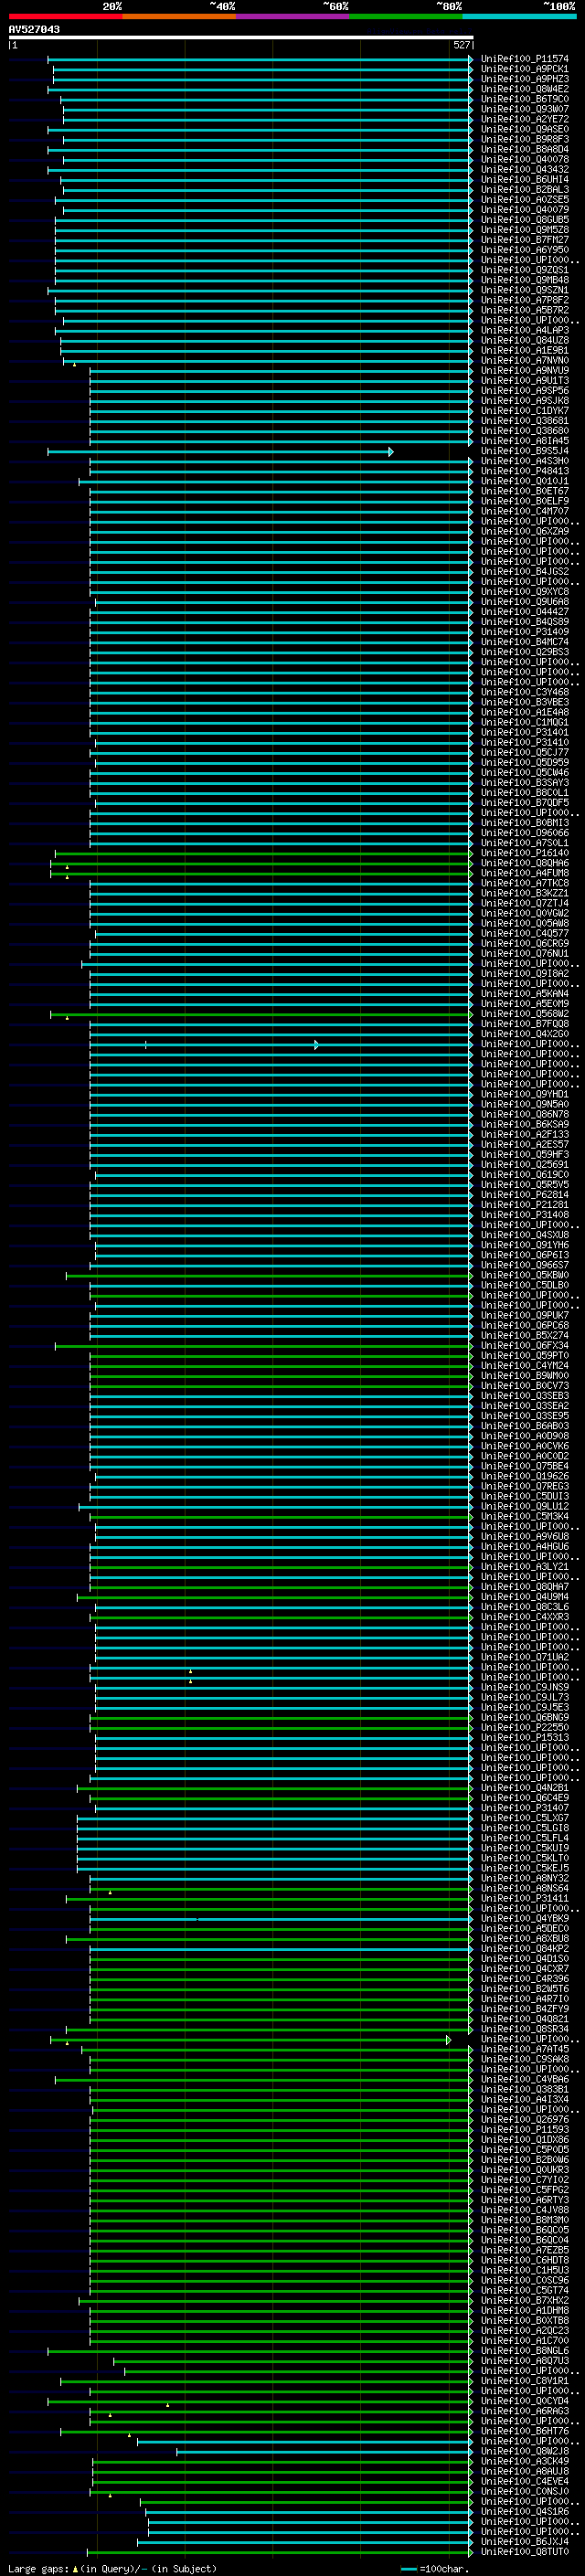Open hit UniRef100_C1DYK7

[x=525, y=411]
